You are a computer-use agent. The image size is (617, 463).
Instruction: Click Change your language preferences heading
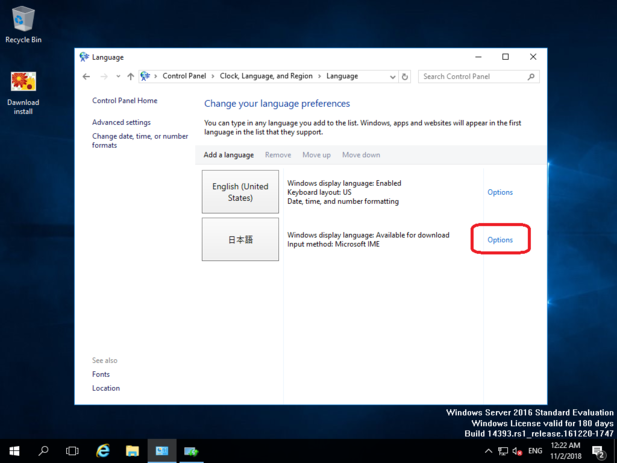tap(277, 104)
